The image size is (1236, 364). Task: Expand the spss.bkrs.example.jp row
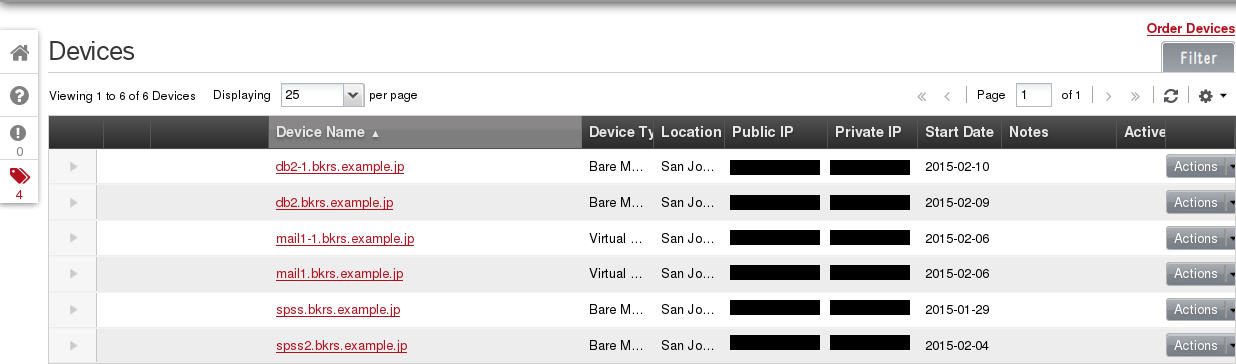73,310
